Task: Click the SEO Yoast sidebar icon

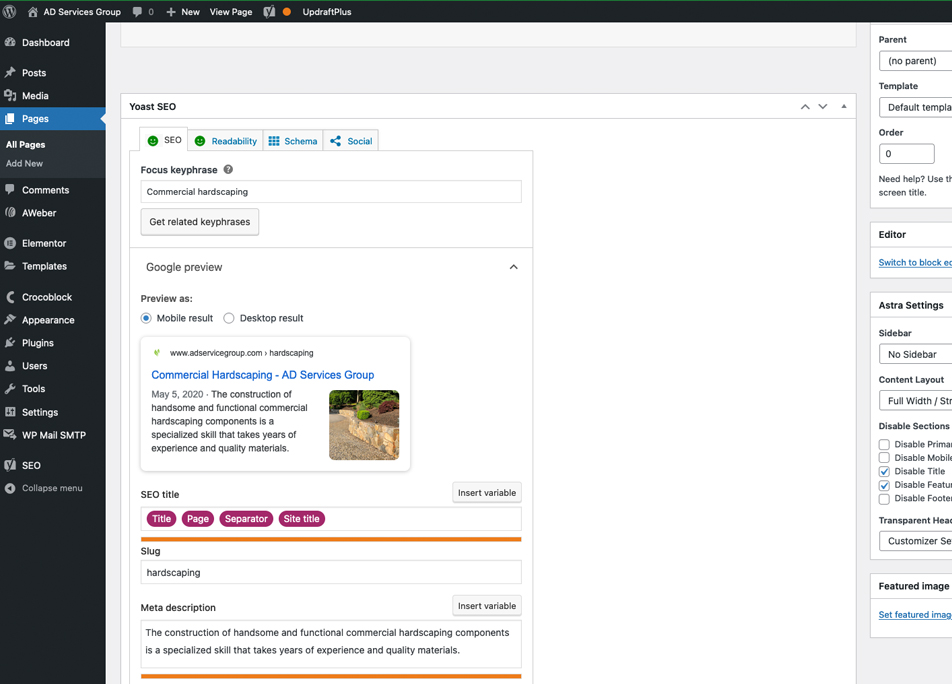Action: coord(10,465)
